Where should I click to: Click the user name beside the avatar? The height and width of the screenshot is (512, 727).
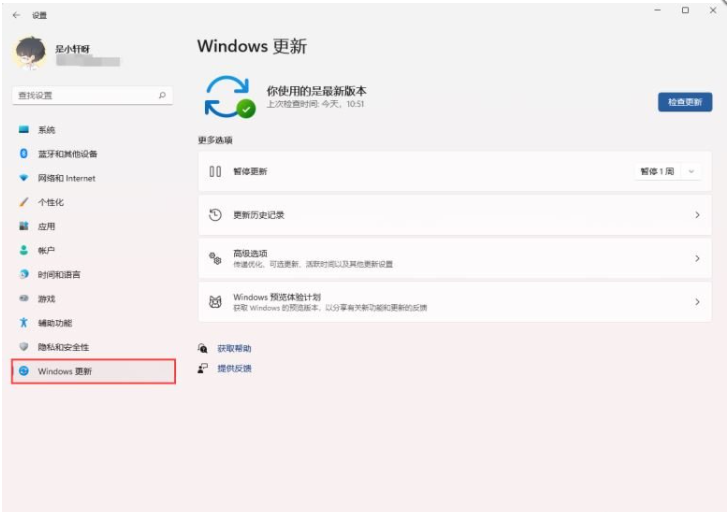[72, 49]
